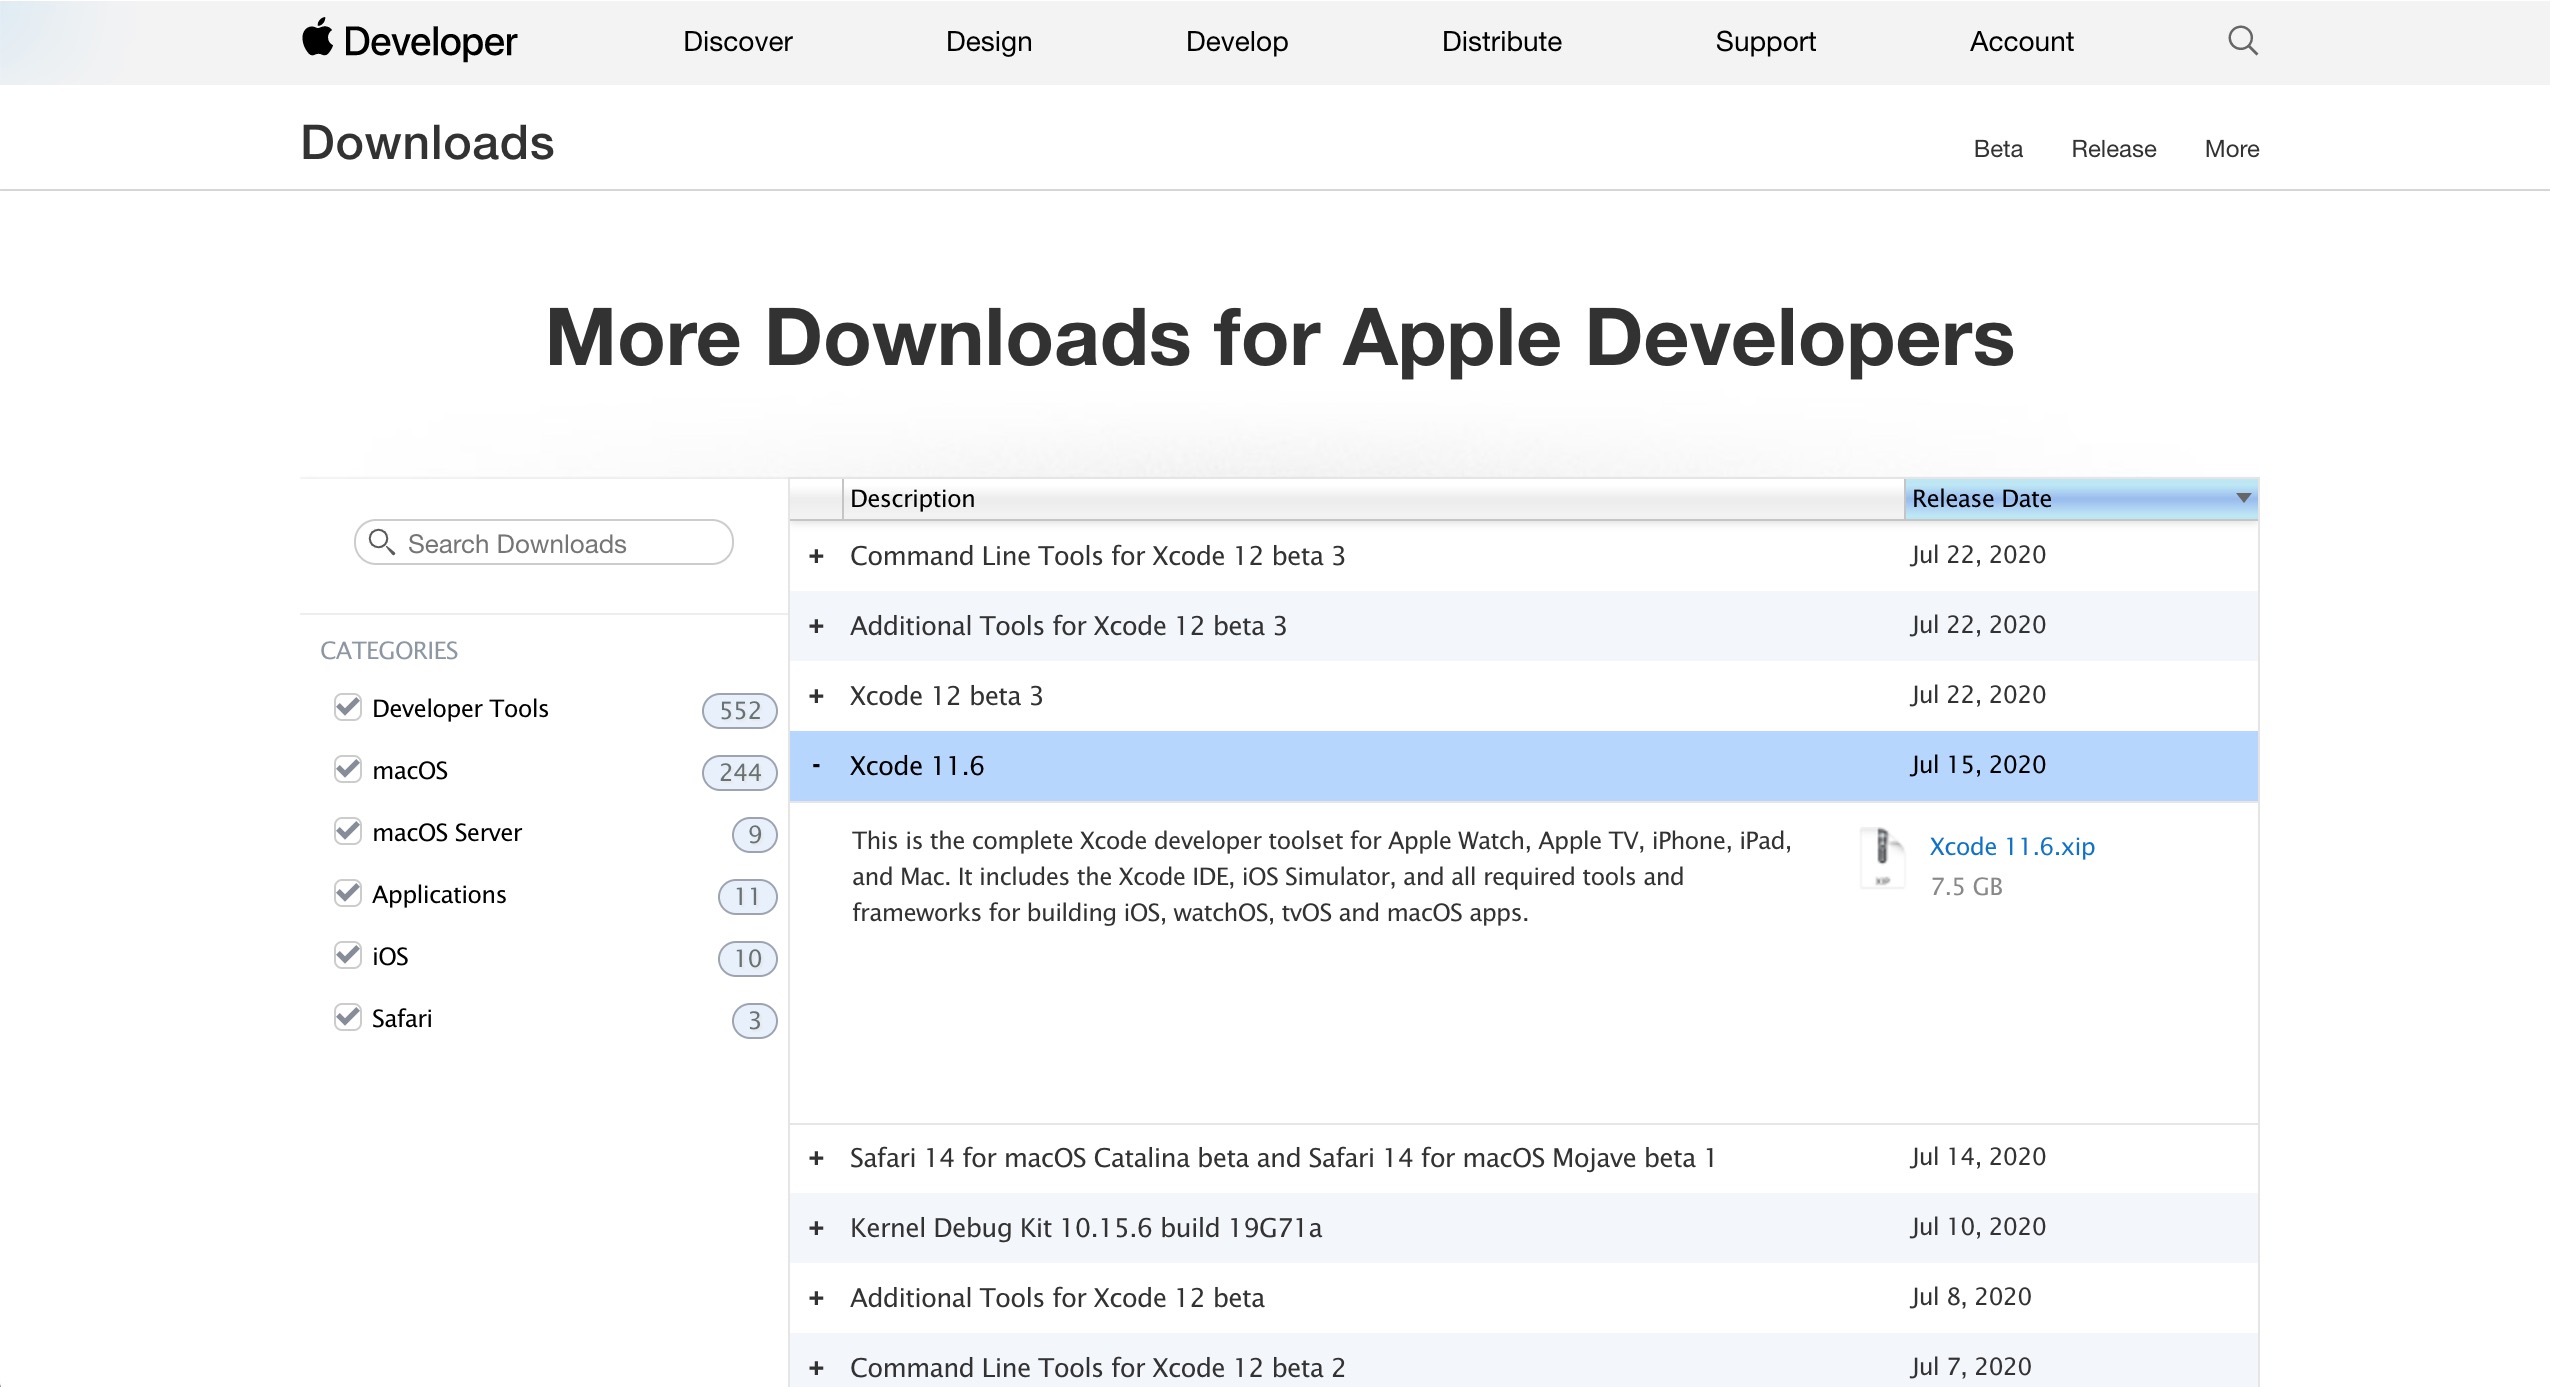Download the Xcode 11.6.xip link
This screenshot has height=1387, width=2550.
click(x=2011, y=846)
